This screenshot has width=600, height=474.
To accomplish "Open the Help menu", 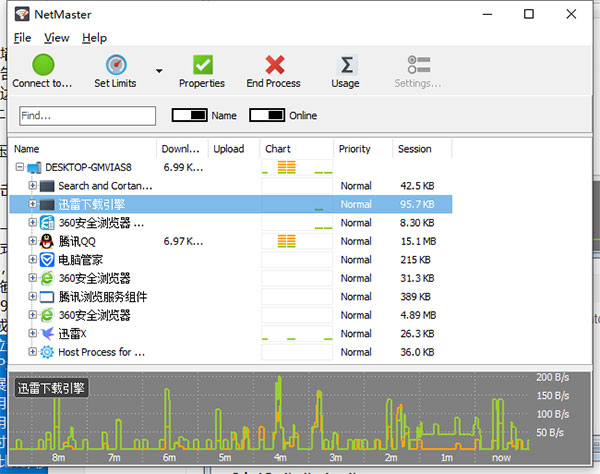I will pos(94,38).
